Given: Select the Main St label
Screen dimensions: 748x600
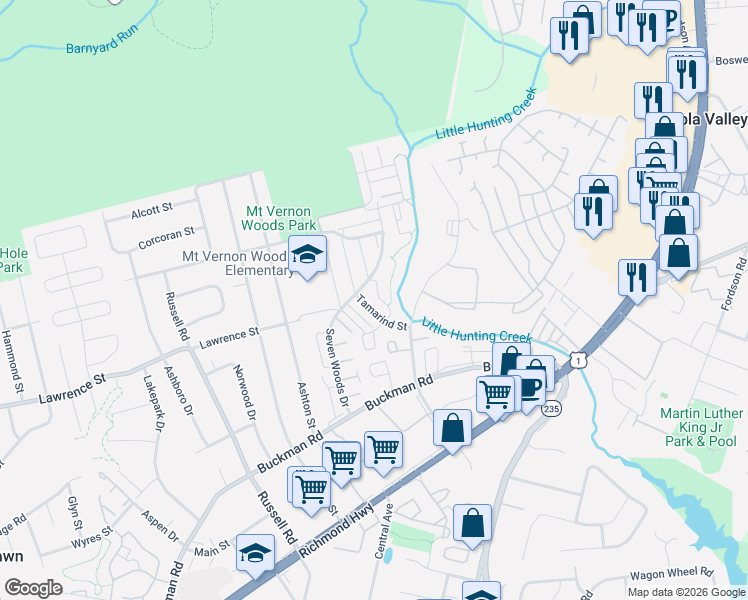Looking at the screenshot, I should click(212, 548).
